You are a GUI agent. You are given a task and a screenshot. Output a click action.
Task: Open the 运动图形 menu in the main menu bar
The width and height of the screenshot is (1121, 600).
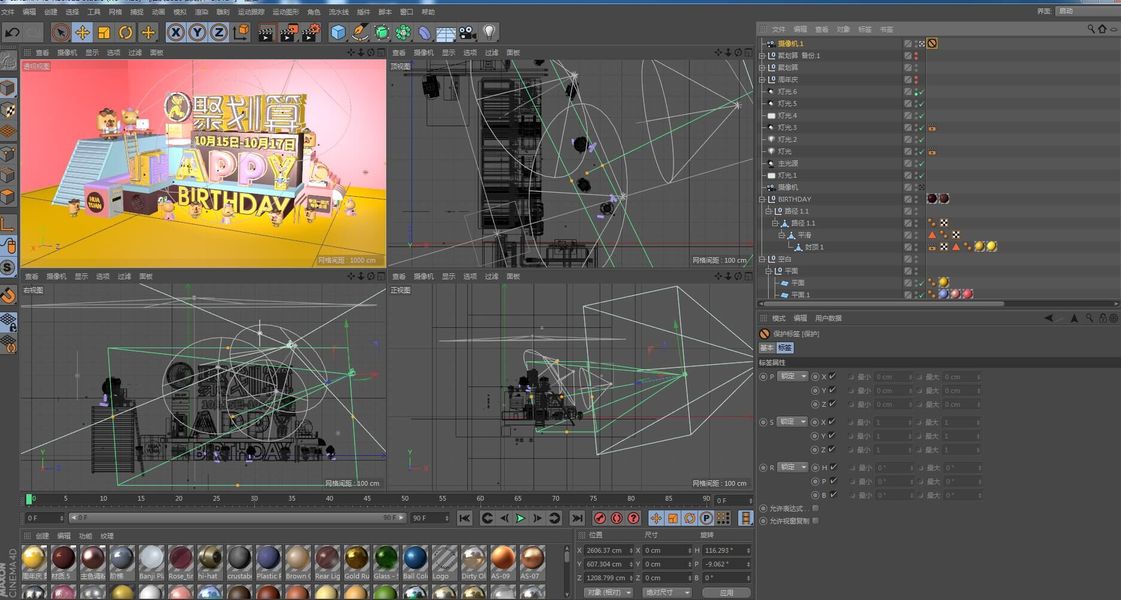pyautogui.click(x=286, y=12)
